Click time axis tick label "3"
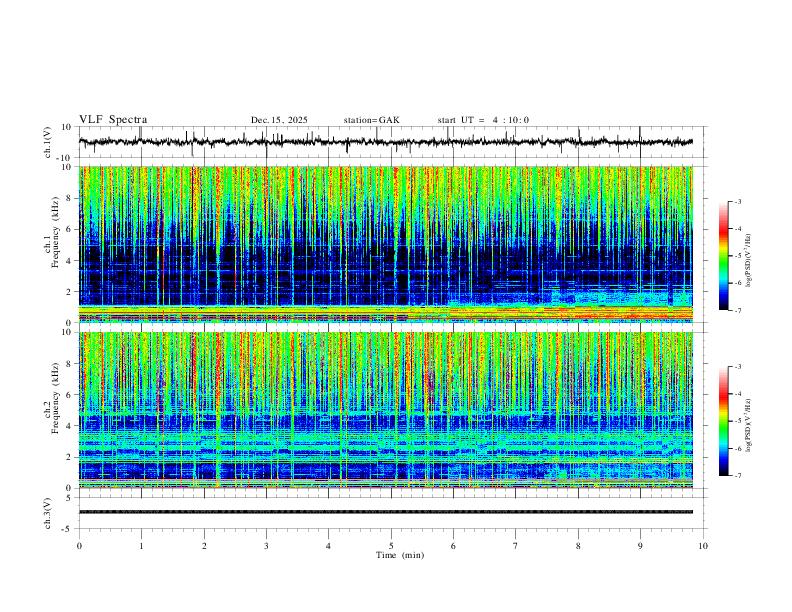The image size is (792, 612). [266, 546]
